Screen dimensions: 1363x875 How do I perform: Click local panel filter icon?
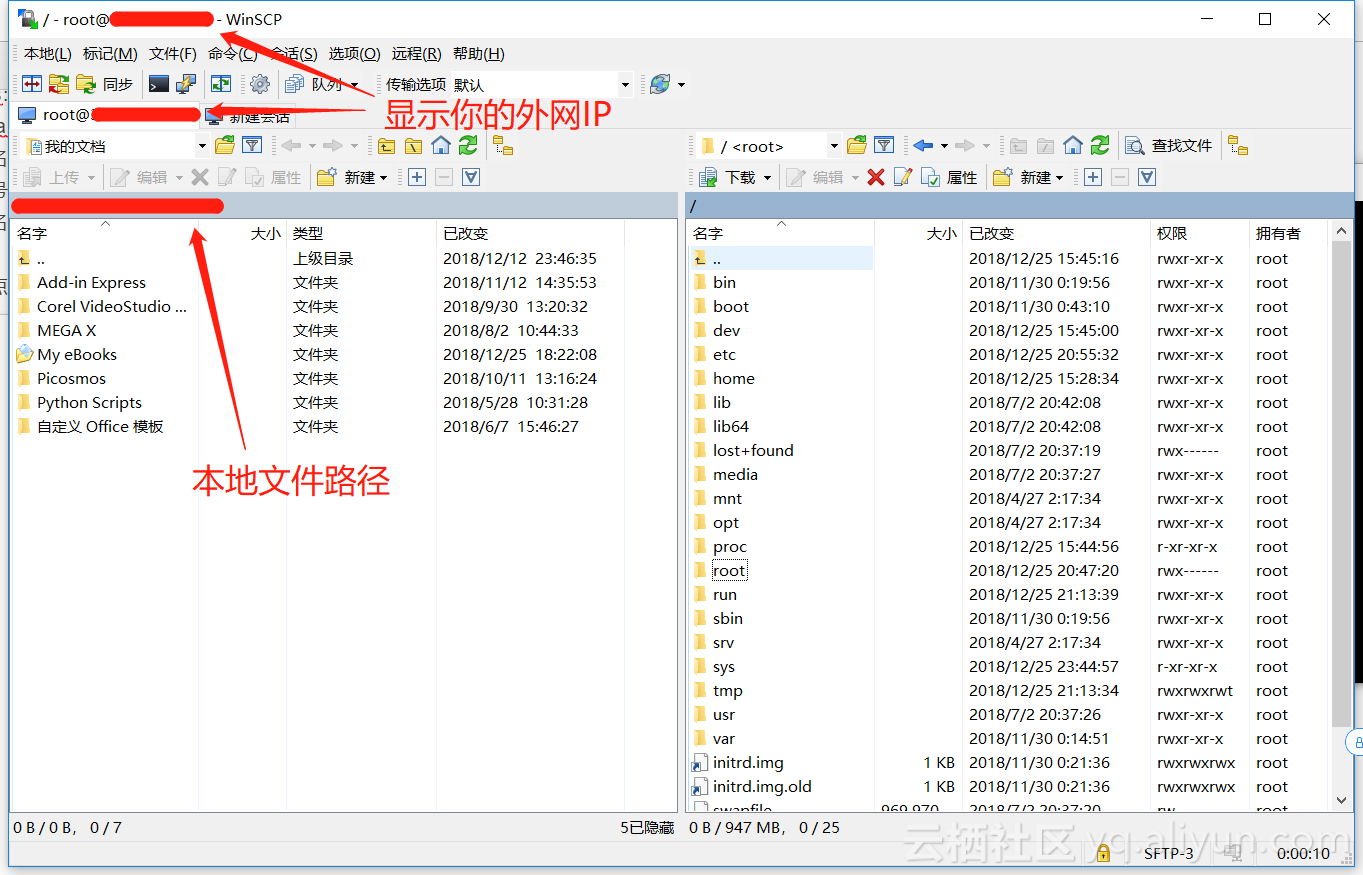(x=252, y=146)
